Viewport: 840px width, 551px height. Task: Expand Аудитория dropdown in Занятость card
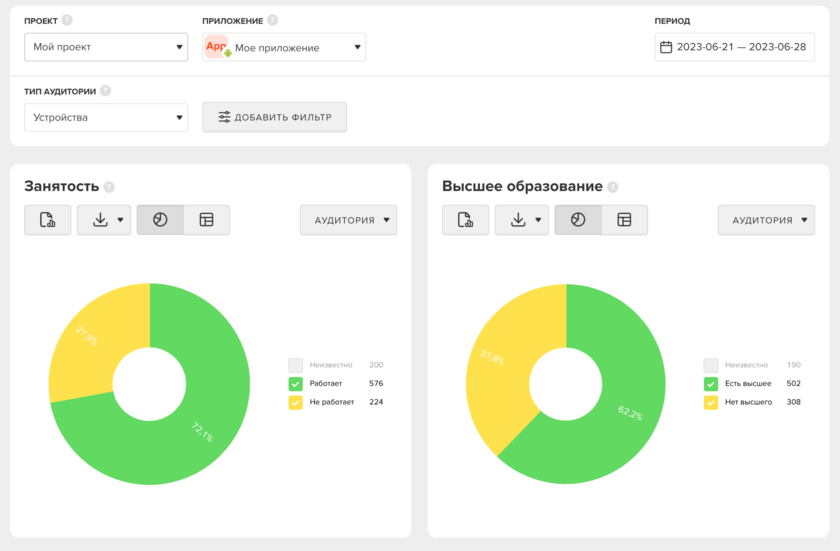(x=348, y=220)
